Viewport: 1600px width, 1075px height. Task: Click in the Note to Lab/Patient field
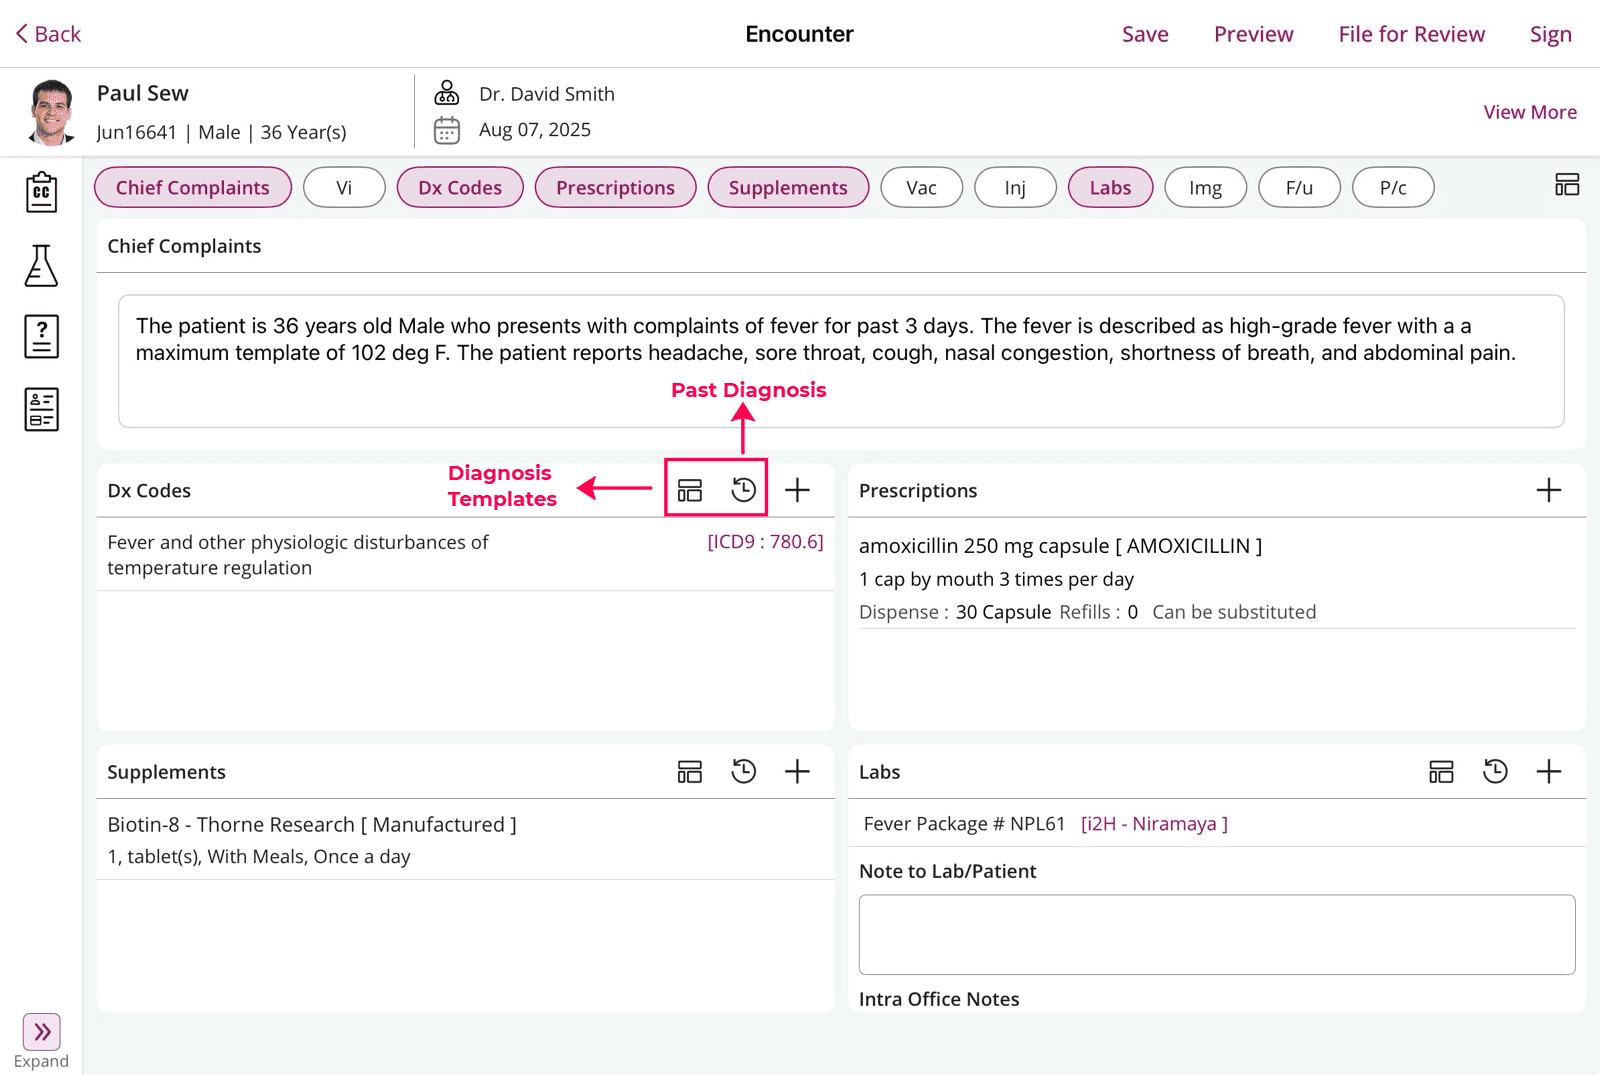[x=1216, y=934]
